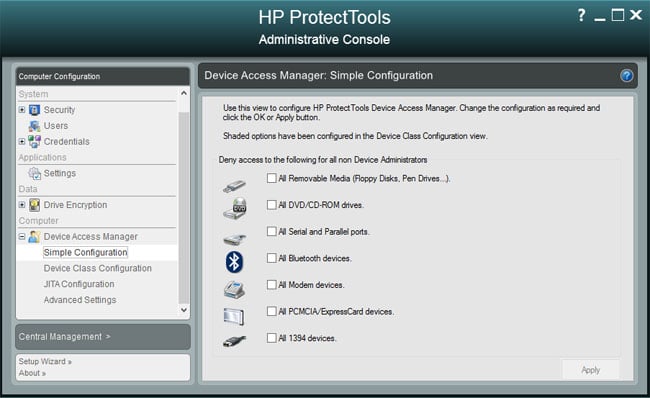650x398 pixels.
Task: Open Device Class Configuration
Action: pos(98,268)
